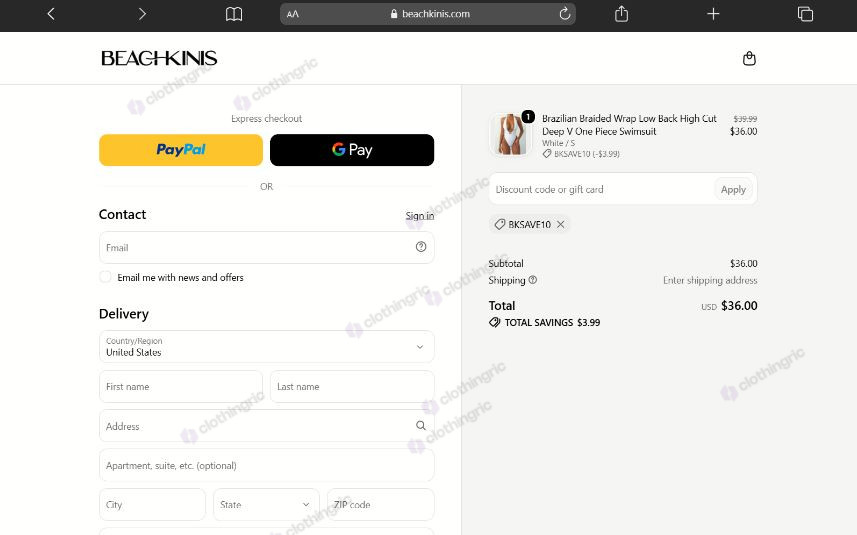Click the TOTAL SAVINGS tag icon
The height and width of the screenshot is (535, 857).
click(x=495, y=322)
